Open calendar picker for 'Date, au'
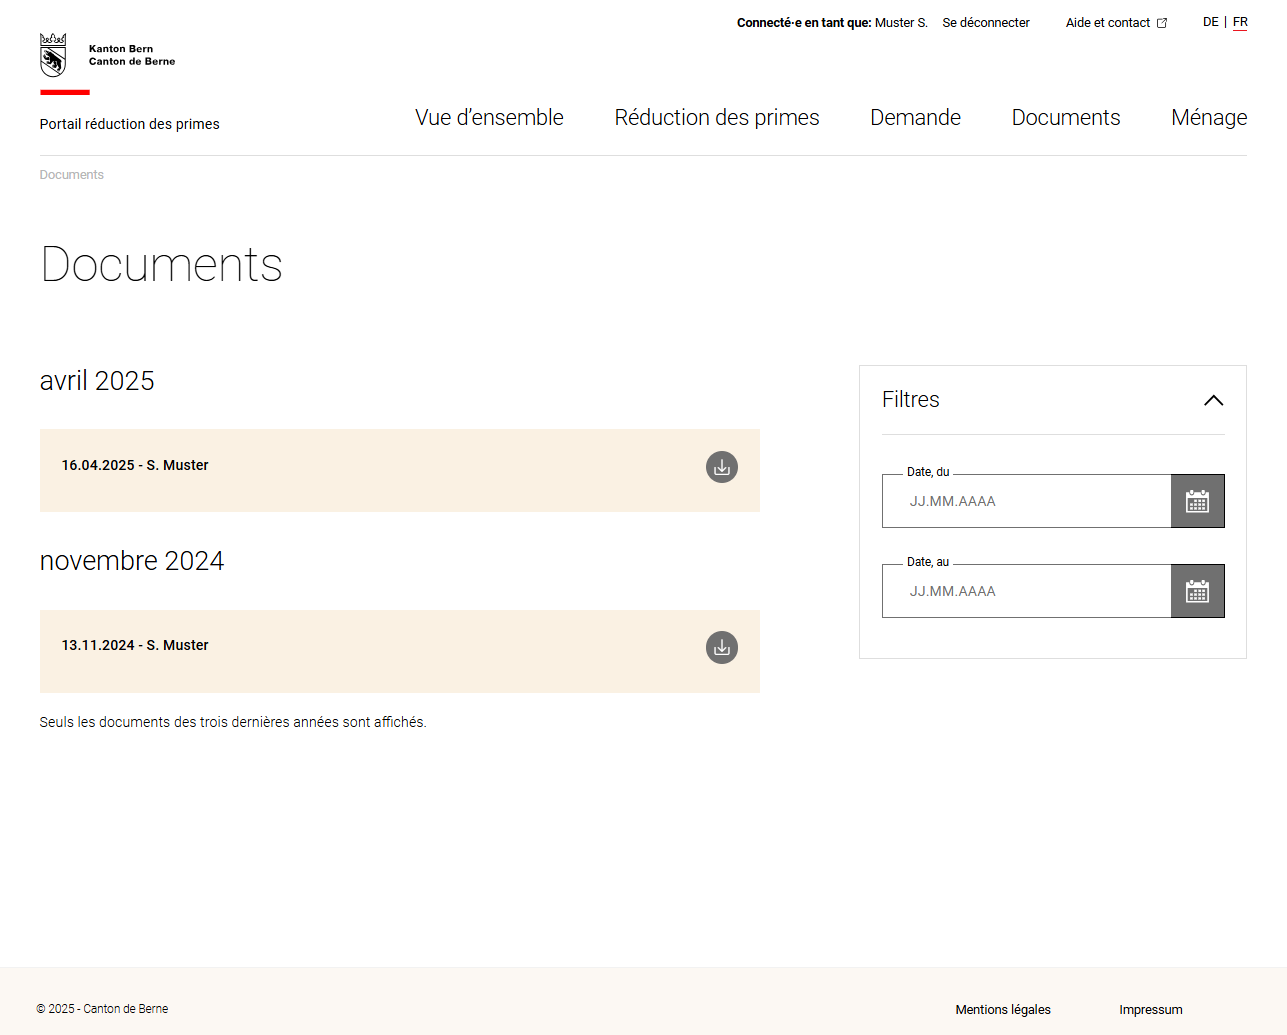 (x=1197, y=591)
